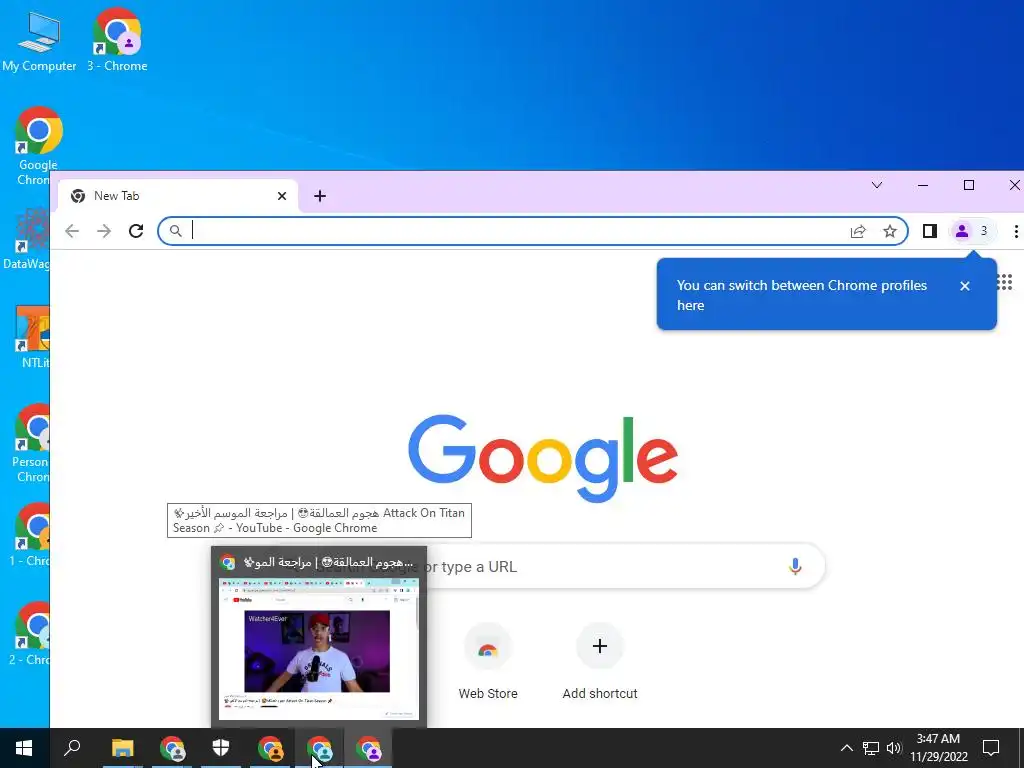1024x768 pixels.
Task: Bookmark this tab with the star icon
Action: tap(889, 231)
